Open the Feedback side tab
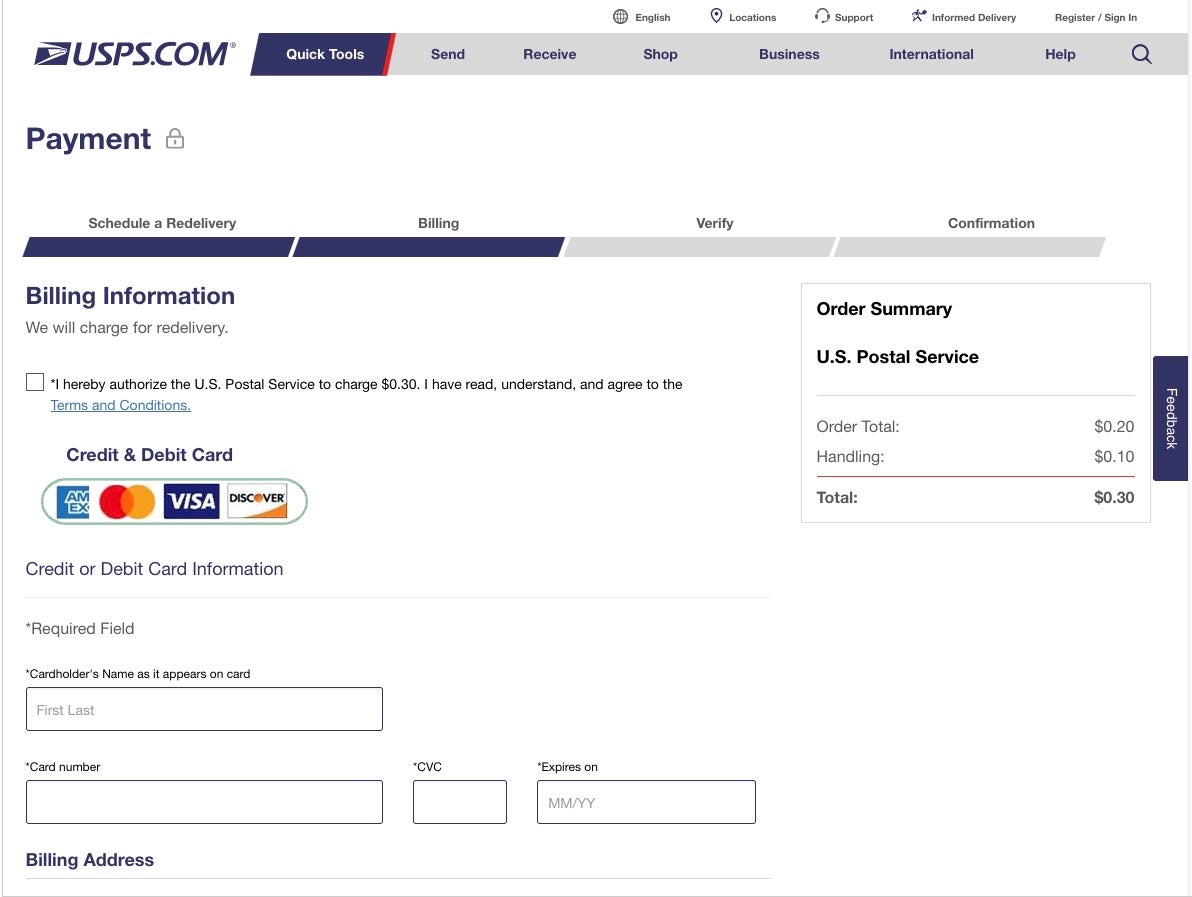Image resolution: width=1192 pixels, height=897 pixels. pos(1171,417)
